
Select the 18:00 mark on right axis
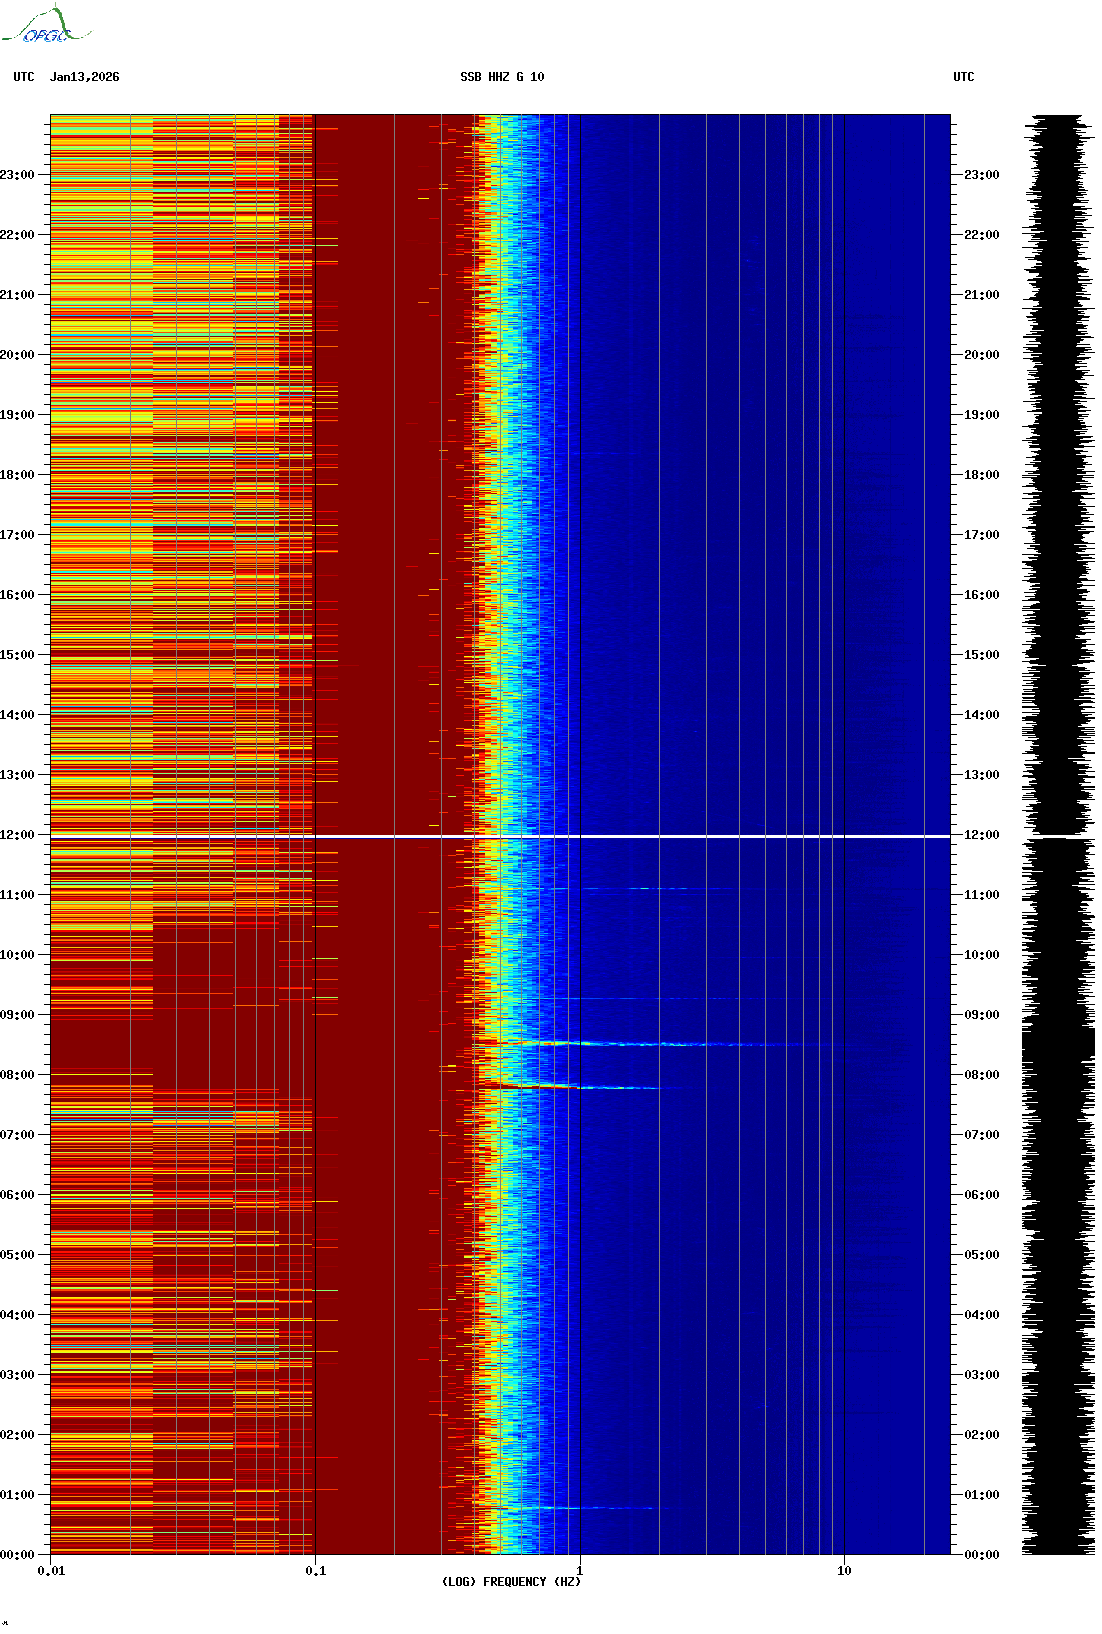980,475
